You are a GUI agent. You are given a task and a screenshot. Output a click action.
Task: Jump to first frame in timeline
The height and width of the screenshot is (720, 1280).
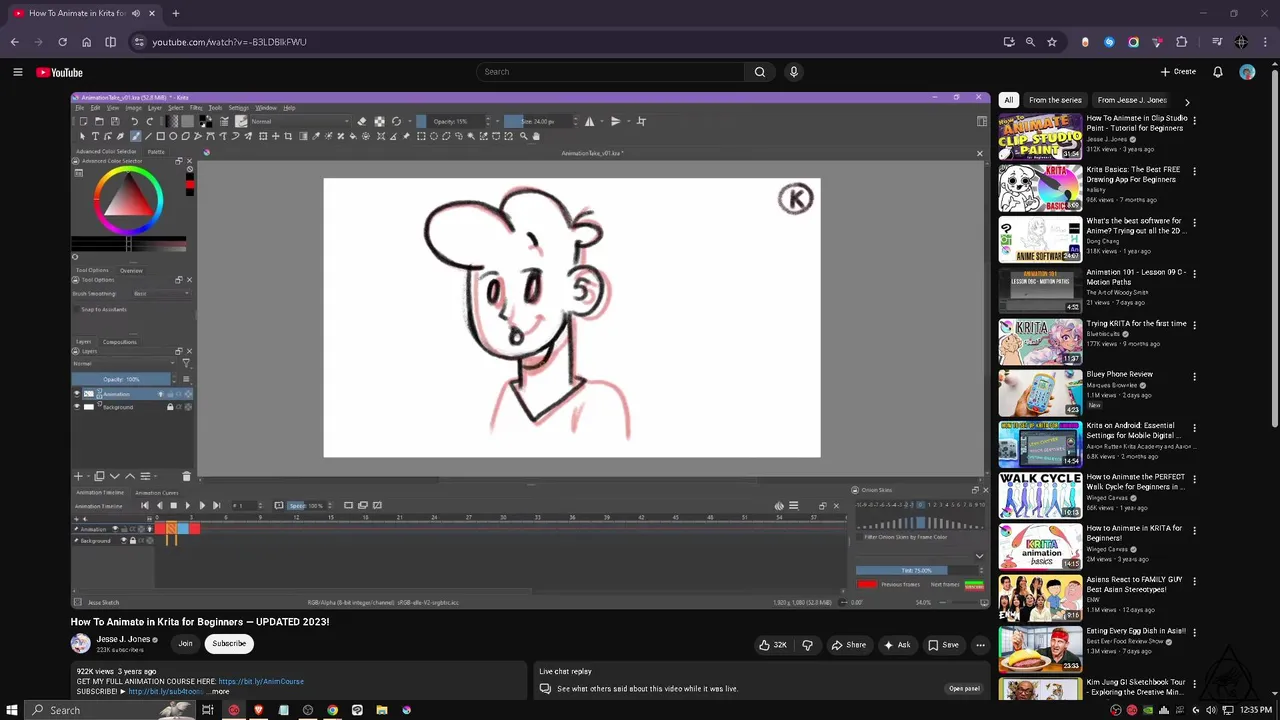[145, 505]
